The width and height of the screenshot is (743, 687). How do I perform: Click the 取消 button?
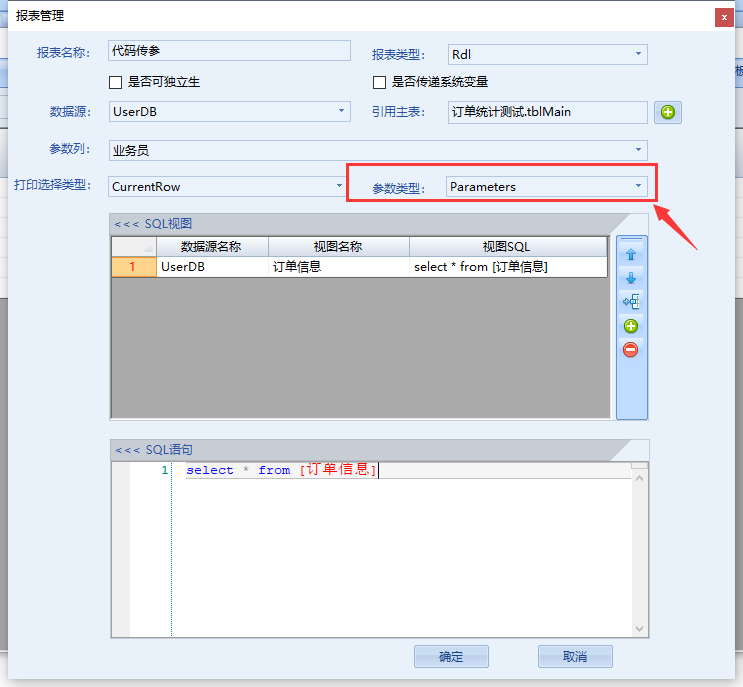coord(575,657)
